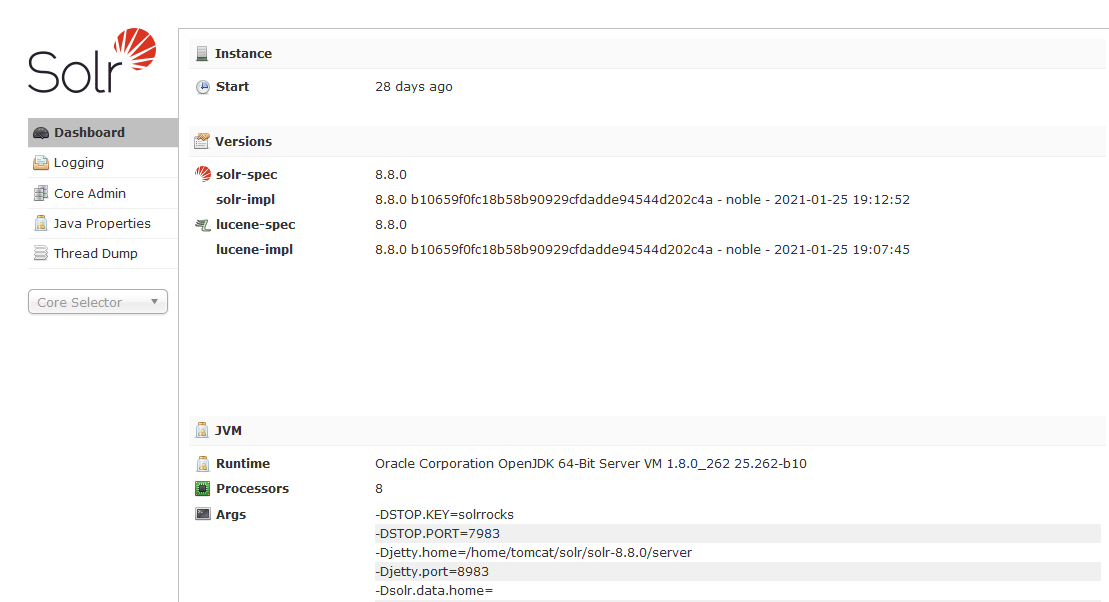
Task: Click the solr-spec sun icon
Action: (x=203, y=174)
